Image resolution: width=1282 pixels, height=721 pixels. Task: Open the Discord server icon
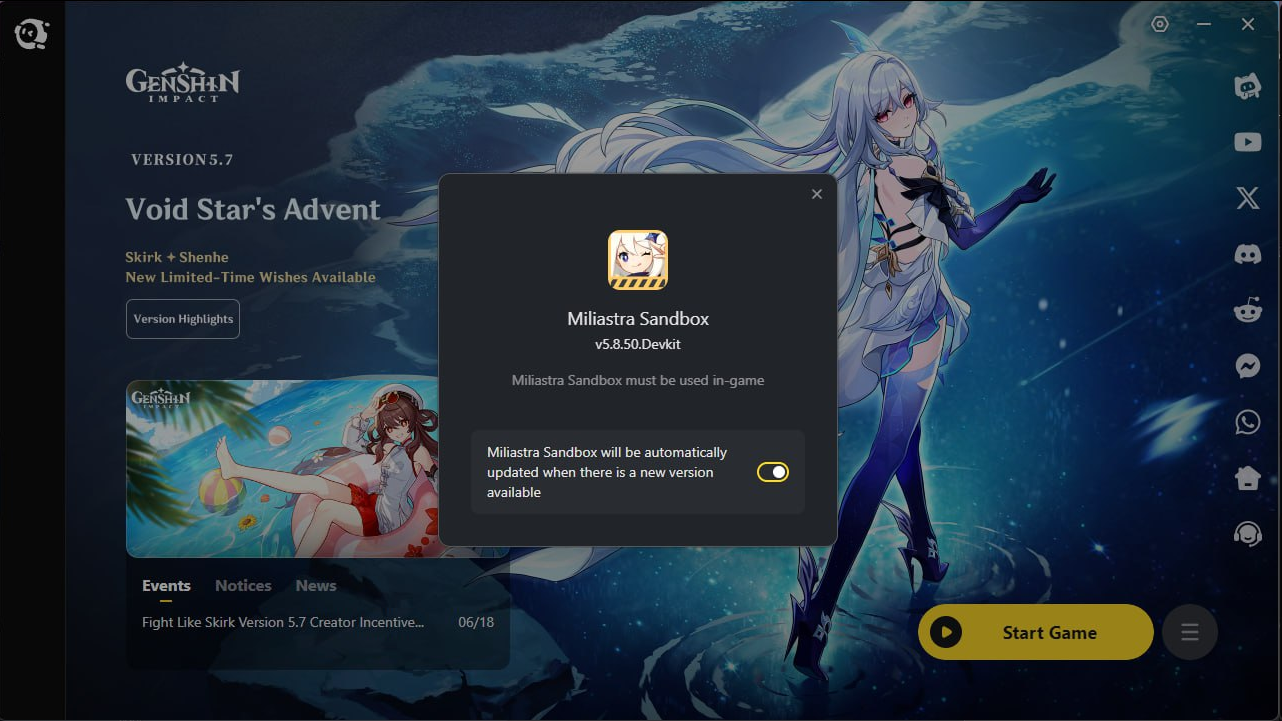click(x=1248, y=254)
